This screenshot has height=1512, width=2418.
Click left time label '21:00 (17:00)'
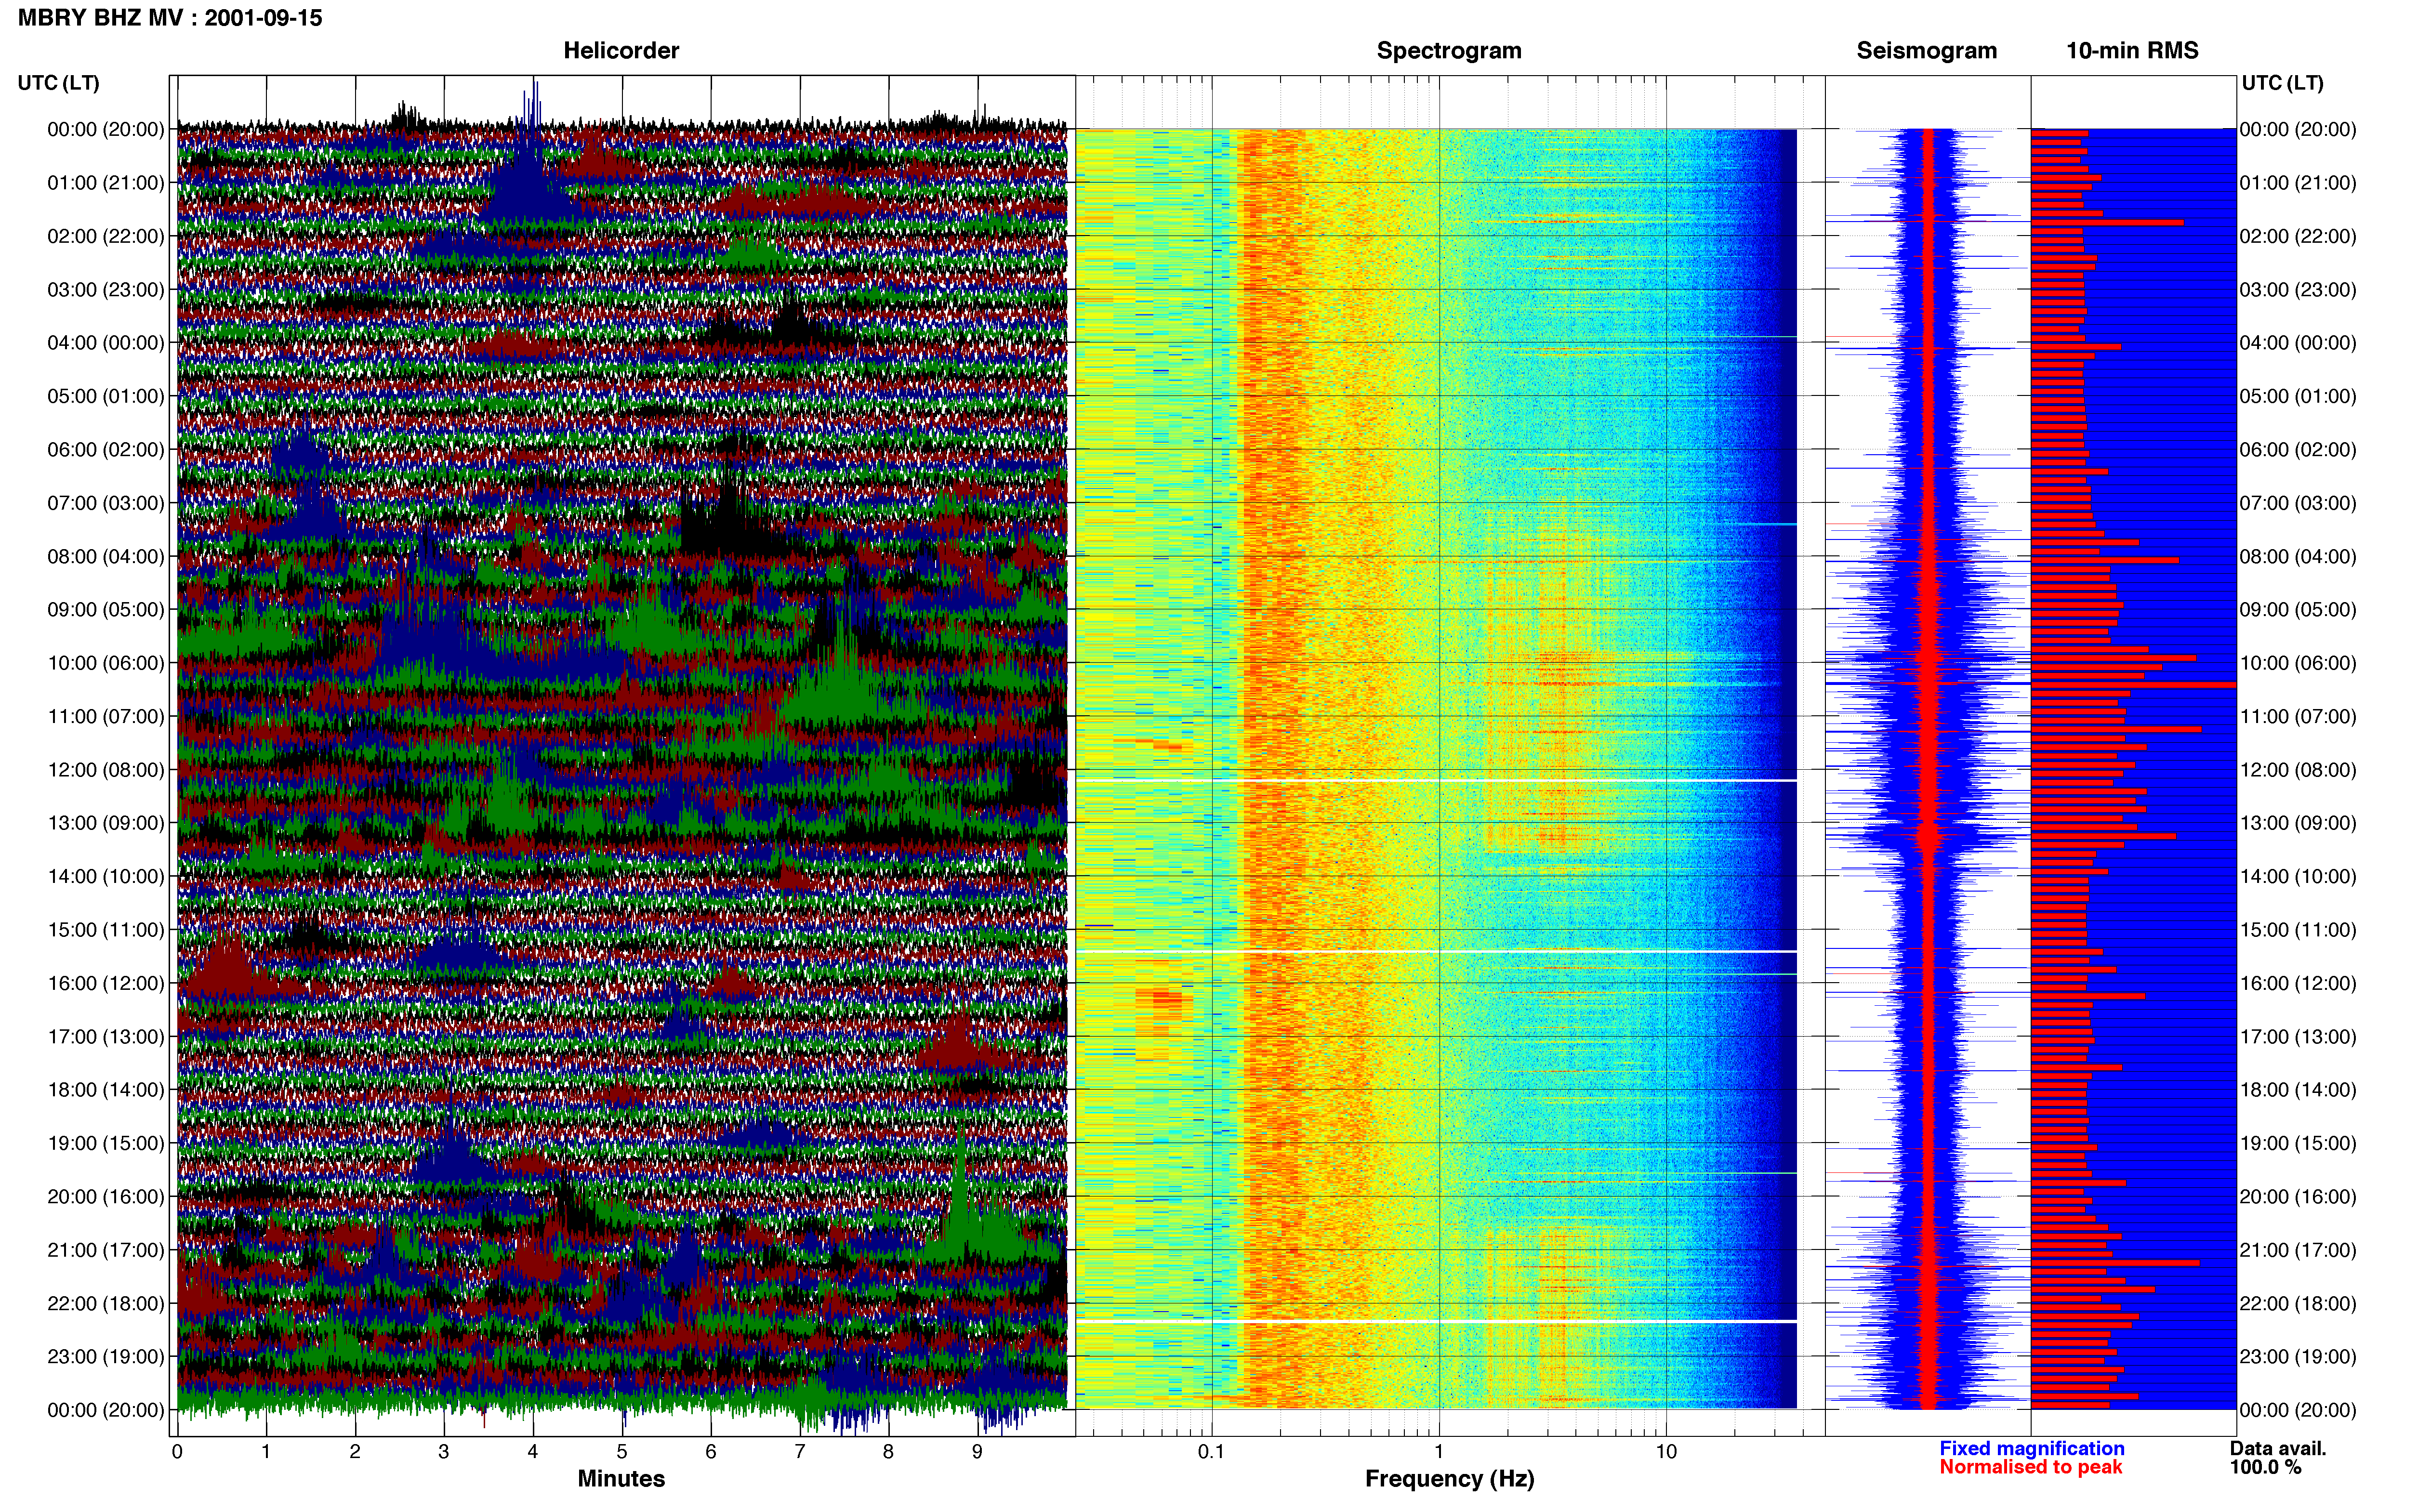[x=106, y=1250]
